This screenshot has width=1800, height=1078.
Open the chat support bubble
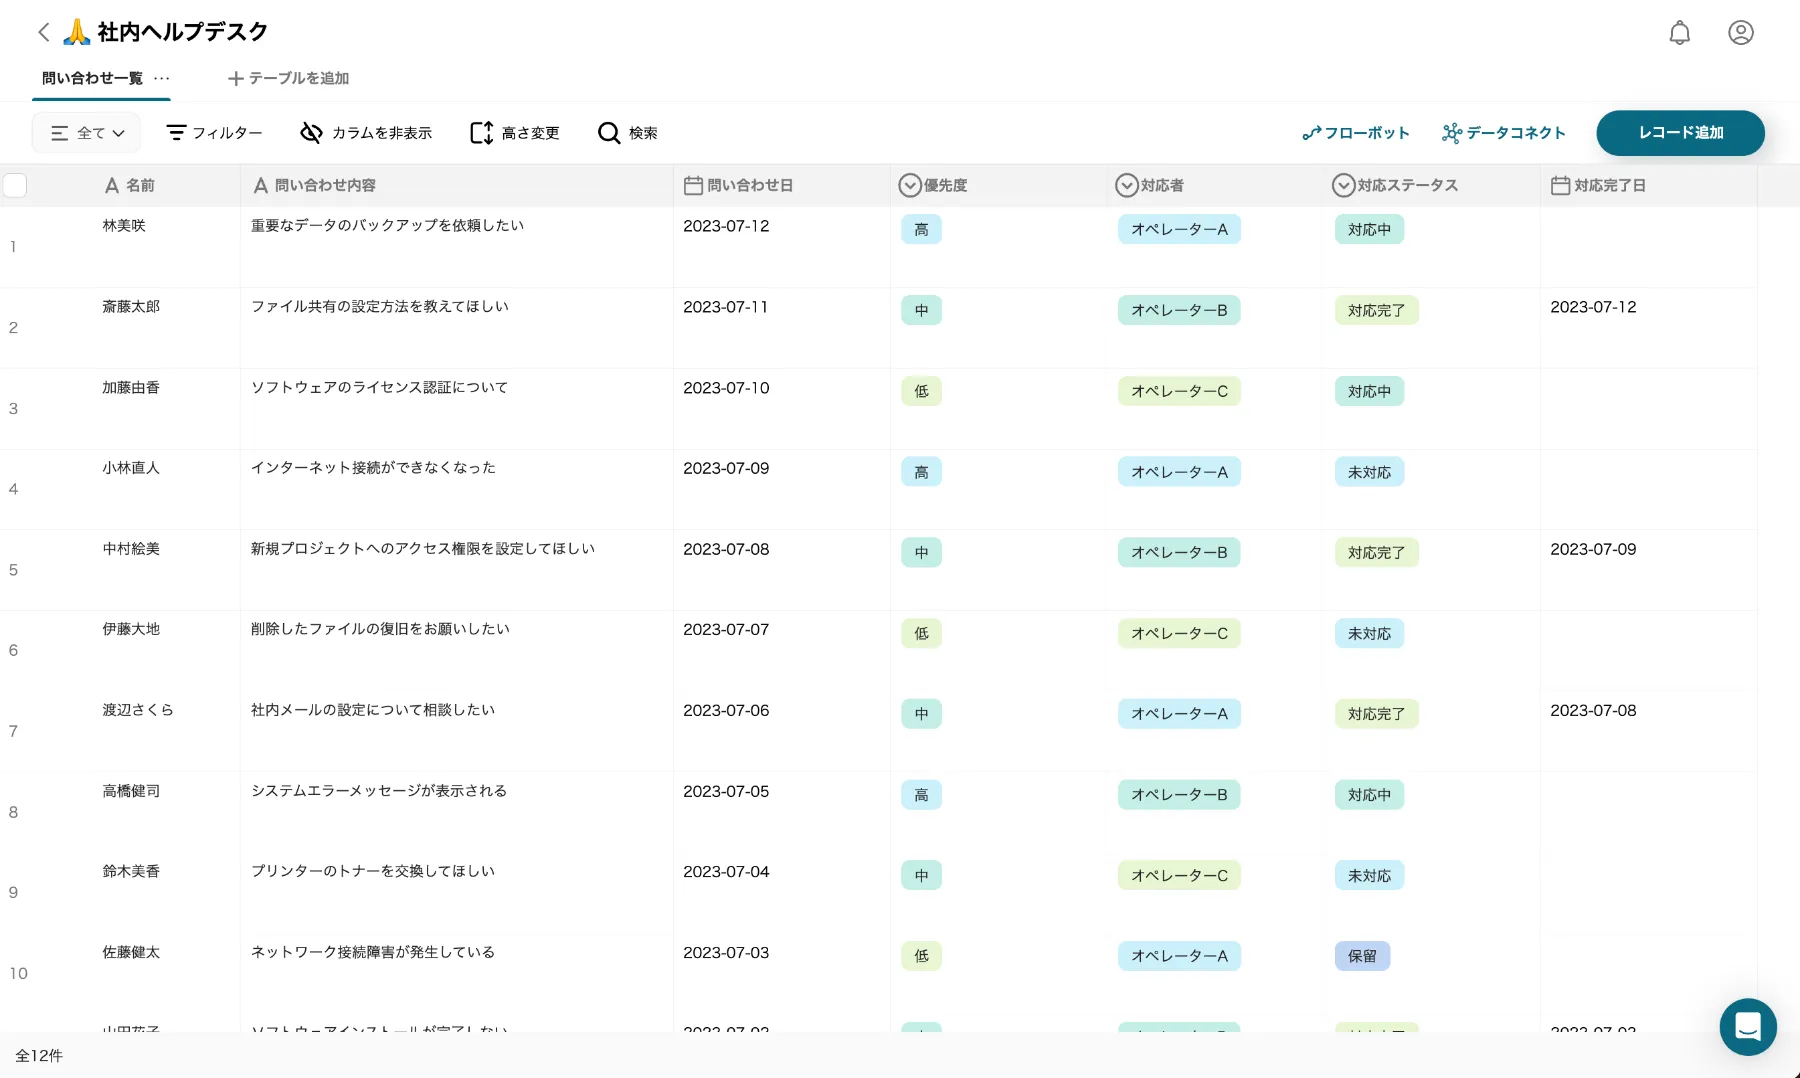1747,1026
